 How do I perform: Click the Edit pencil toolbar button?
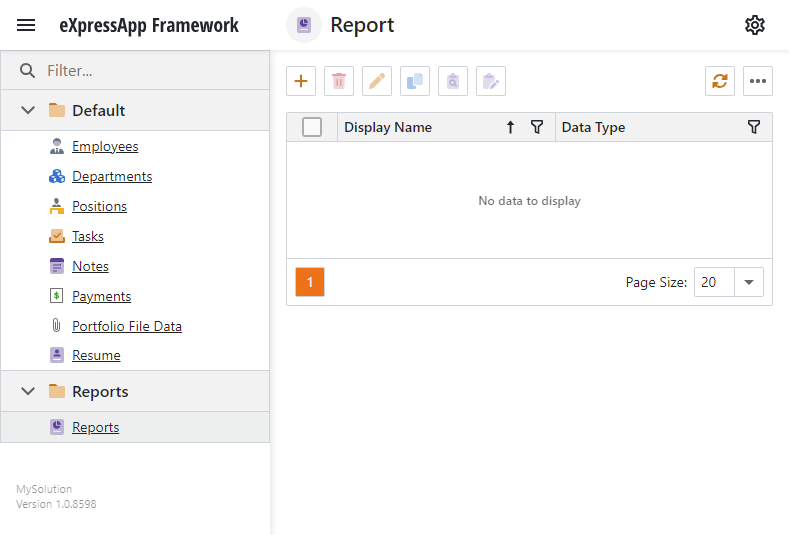(x=377, y=81)
